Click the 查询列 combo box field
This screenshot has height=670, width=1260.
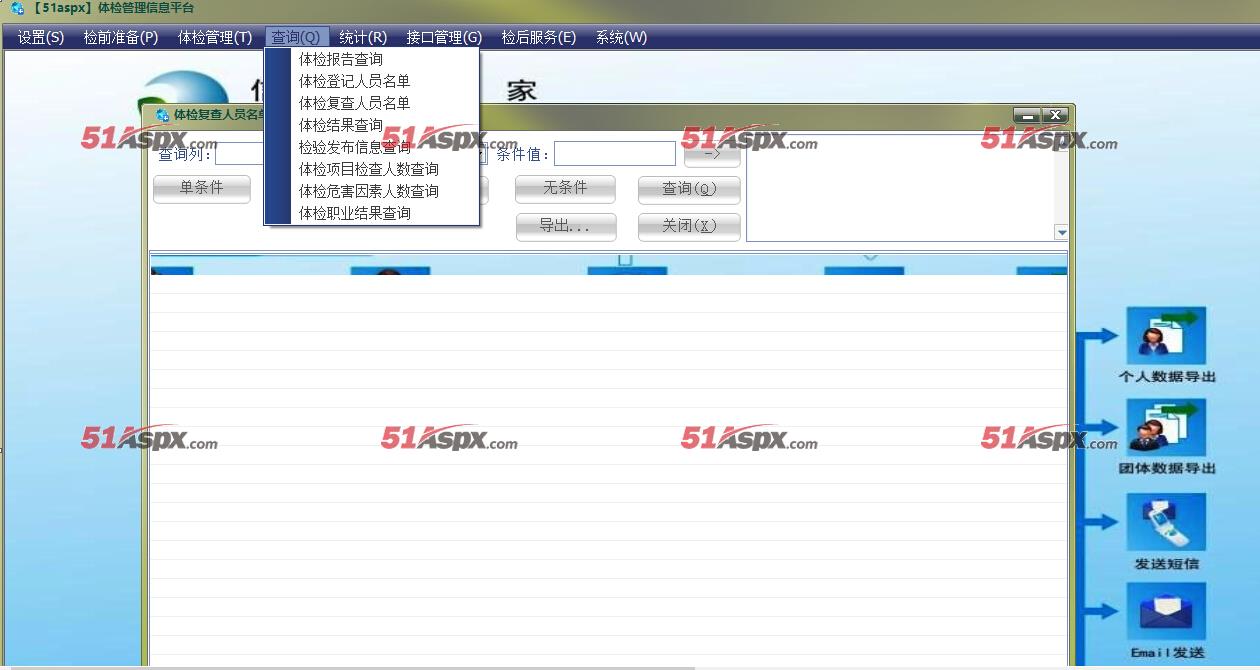(240, 154)
